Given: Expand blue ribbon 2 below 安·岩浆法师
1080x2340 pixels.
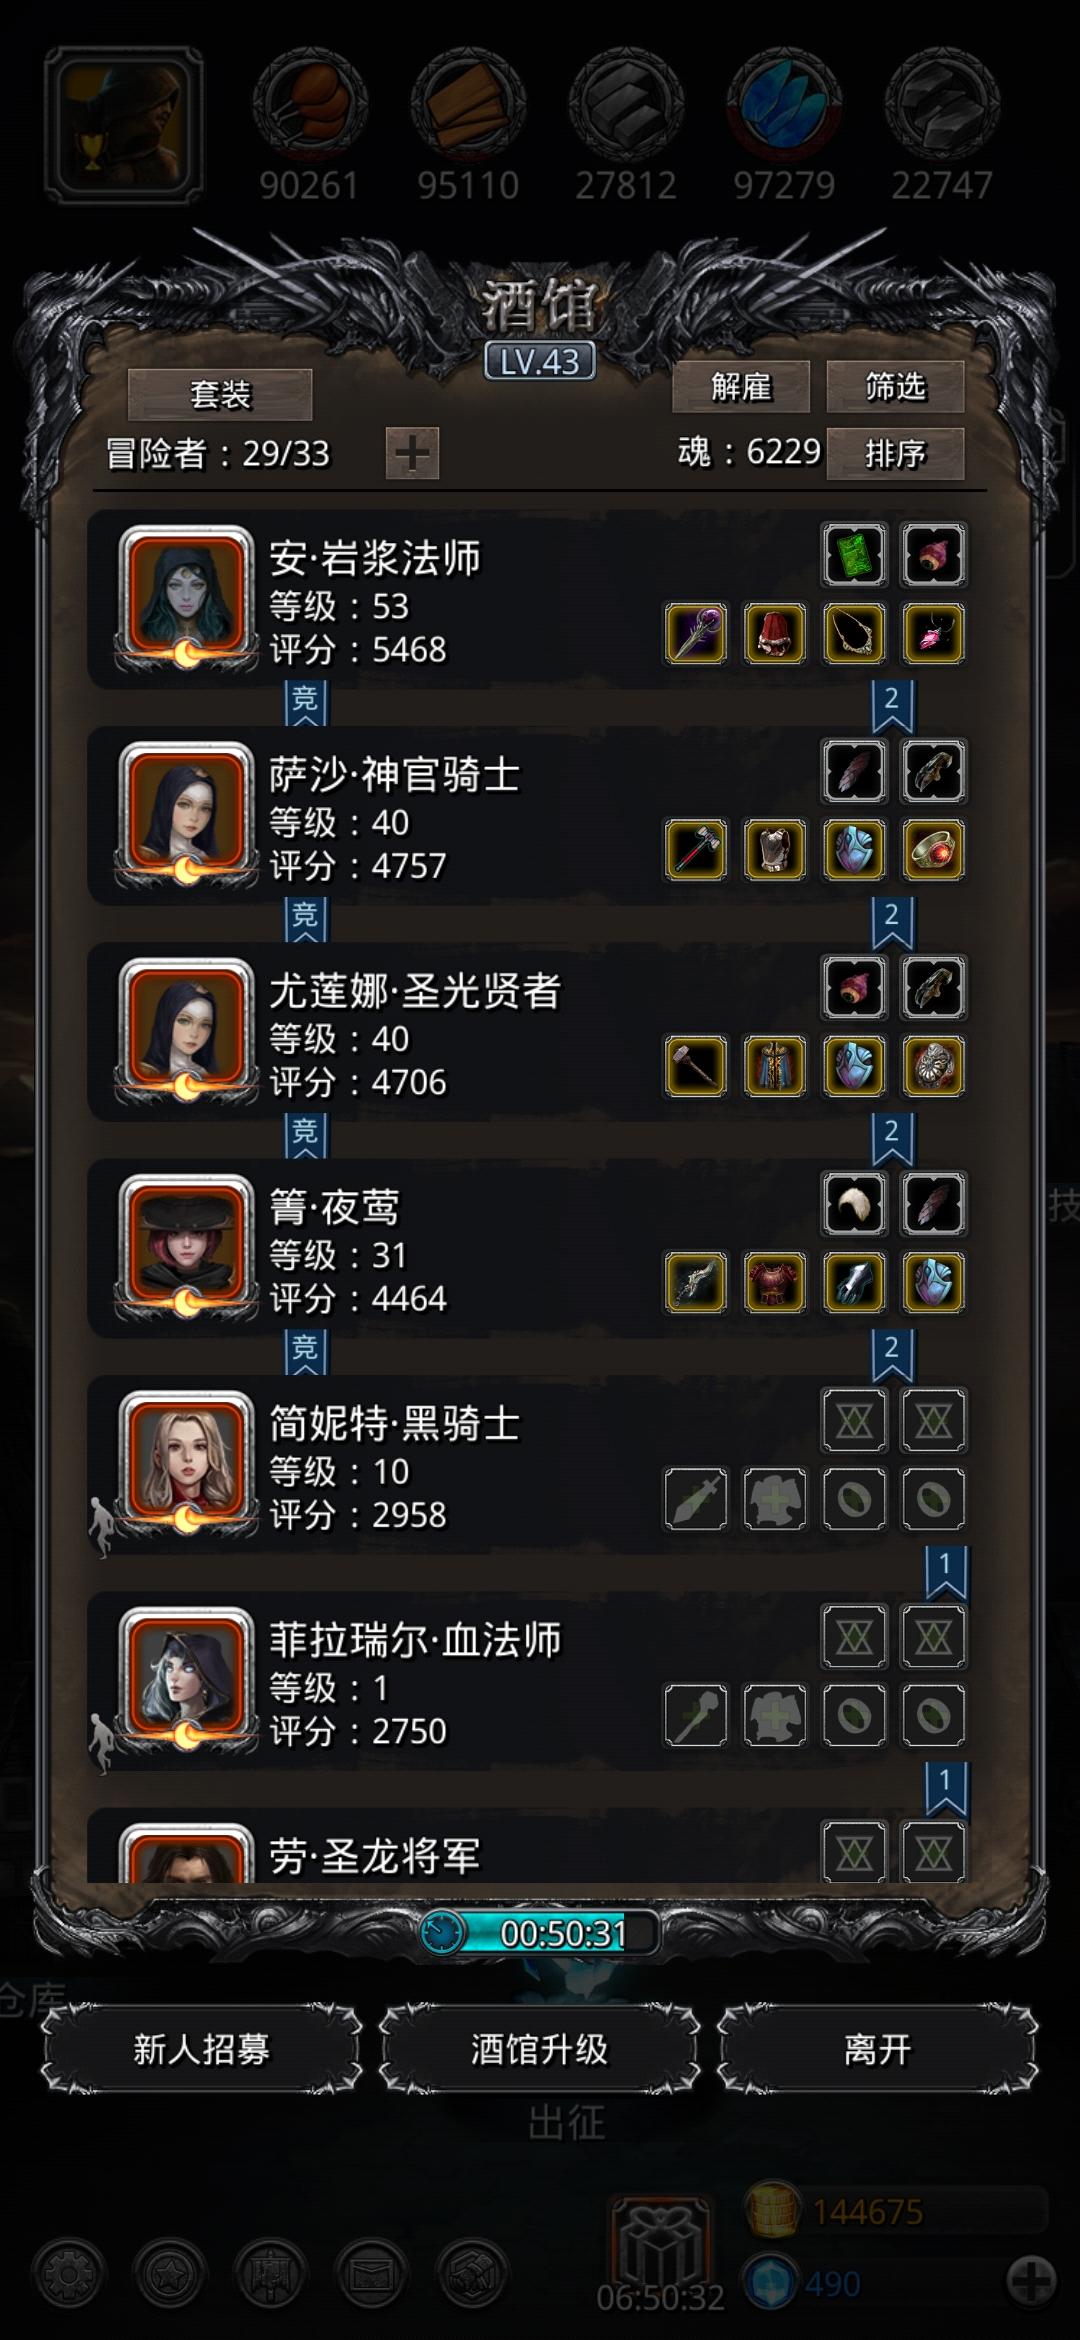Looking at the screenshot, I should click(x=892, y=706).
